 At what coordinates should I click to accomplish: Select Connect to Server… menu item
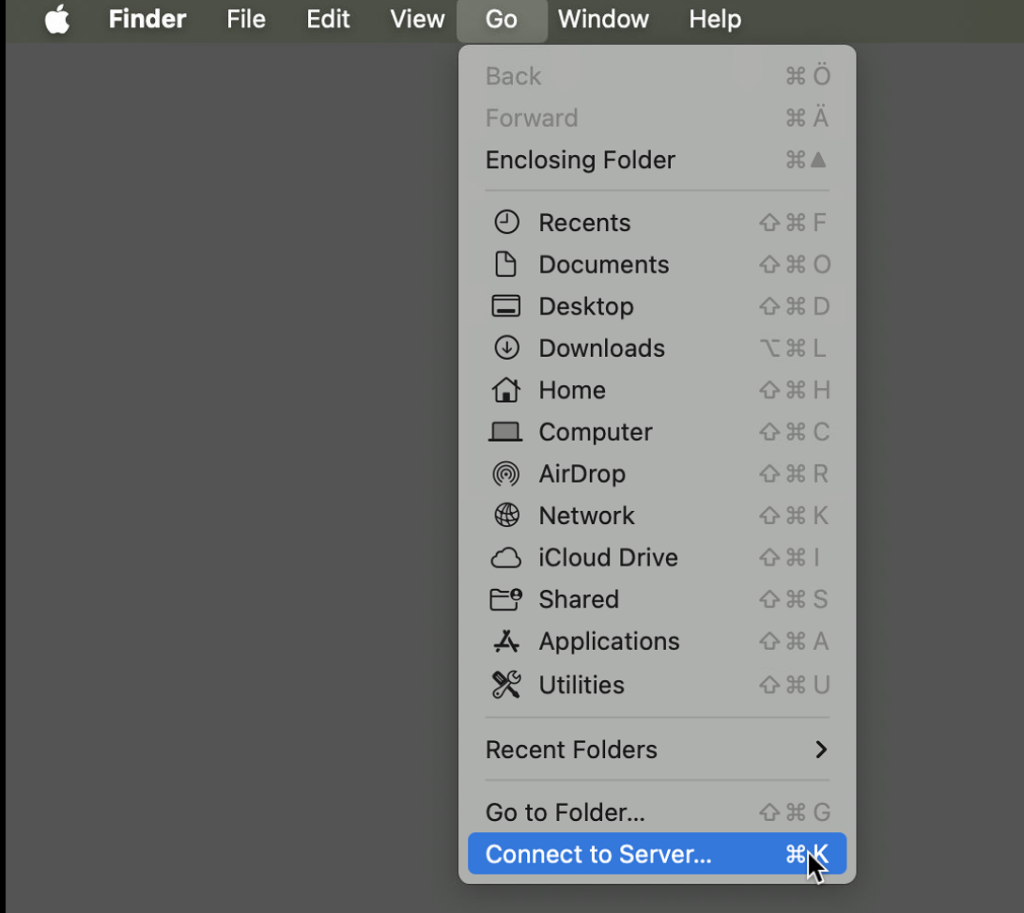coord(598,854)
